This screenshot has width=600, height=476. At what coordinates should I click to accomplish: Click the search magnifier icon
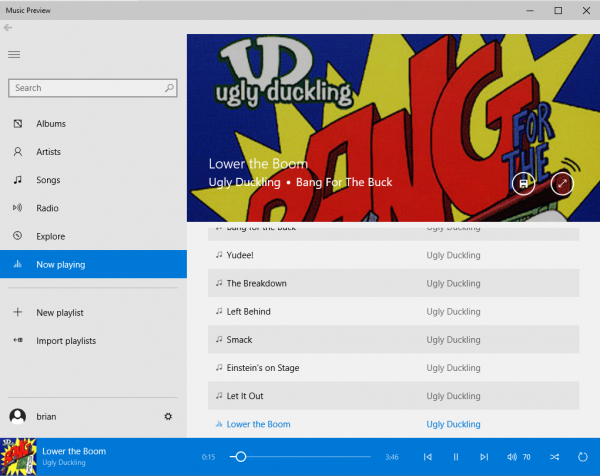[169, 88]
